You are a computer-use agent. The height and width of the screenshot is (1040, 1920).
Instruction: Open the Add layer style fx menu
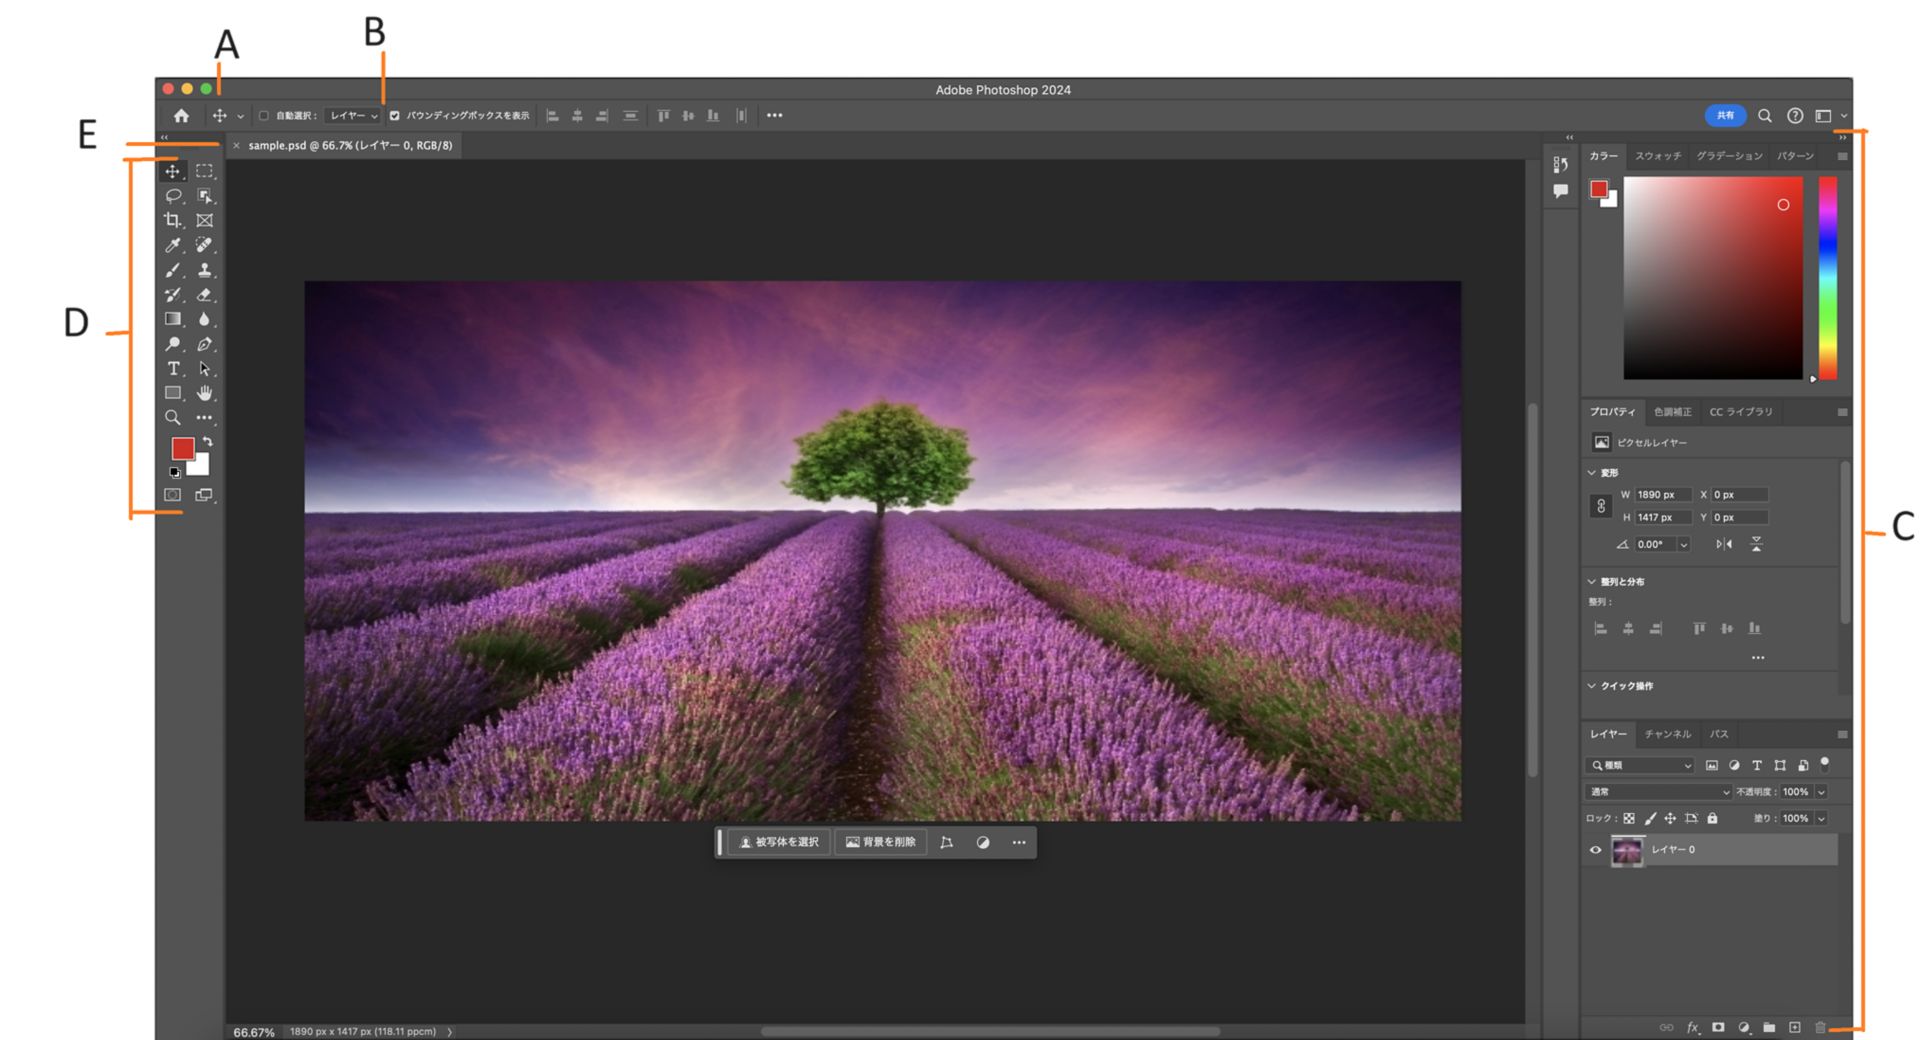tap(1693, 1027)
